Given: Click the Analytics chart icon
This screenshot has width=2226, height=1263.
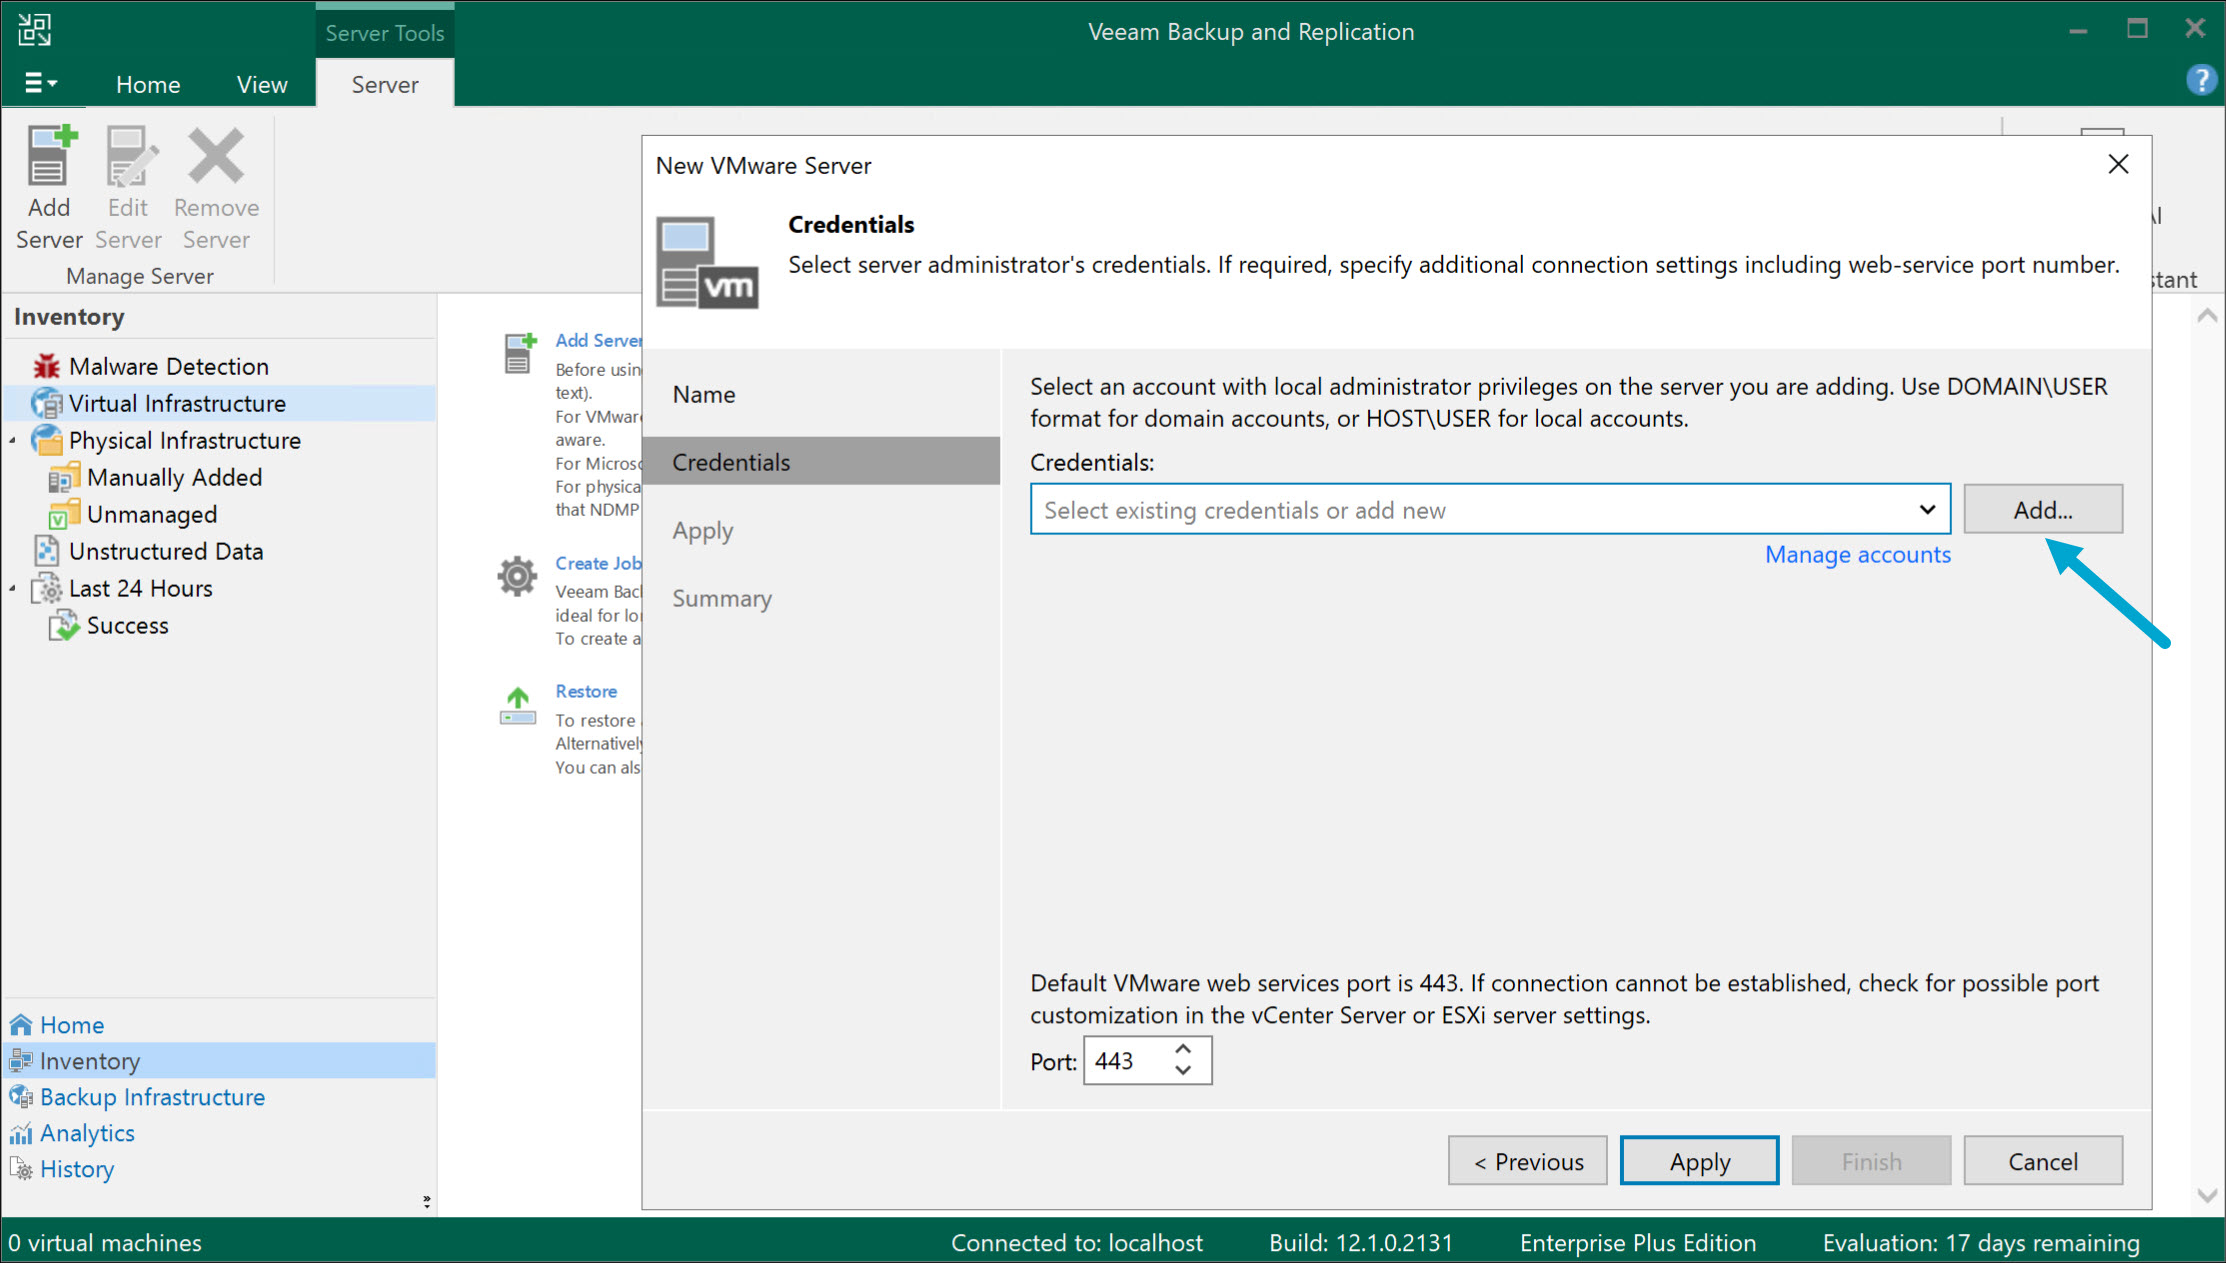Looking at the screenshot, I should click(x=20, y=1133).
